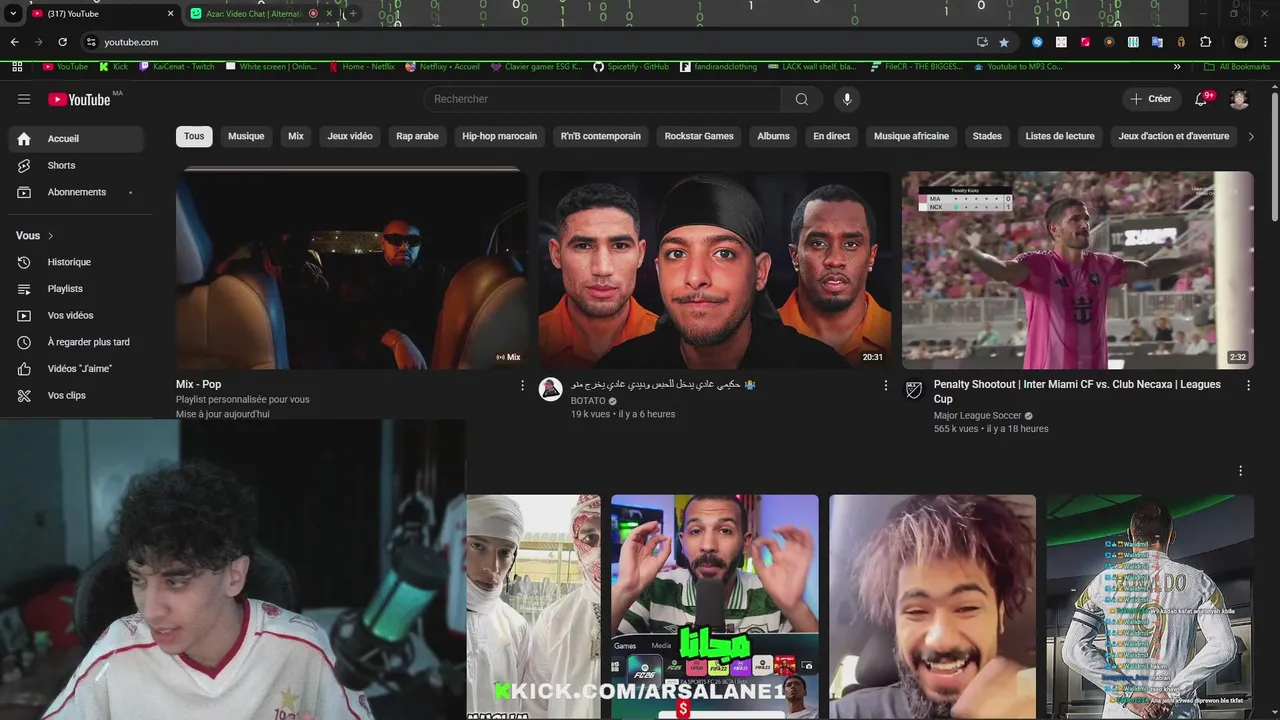Select the Hip-hop marocain filter chip

500,136
